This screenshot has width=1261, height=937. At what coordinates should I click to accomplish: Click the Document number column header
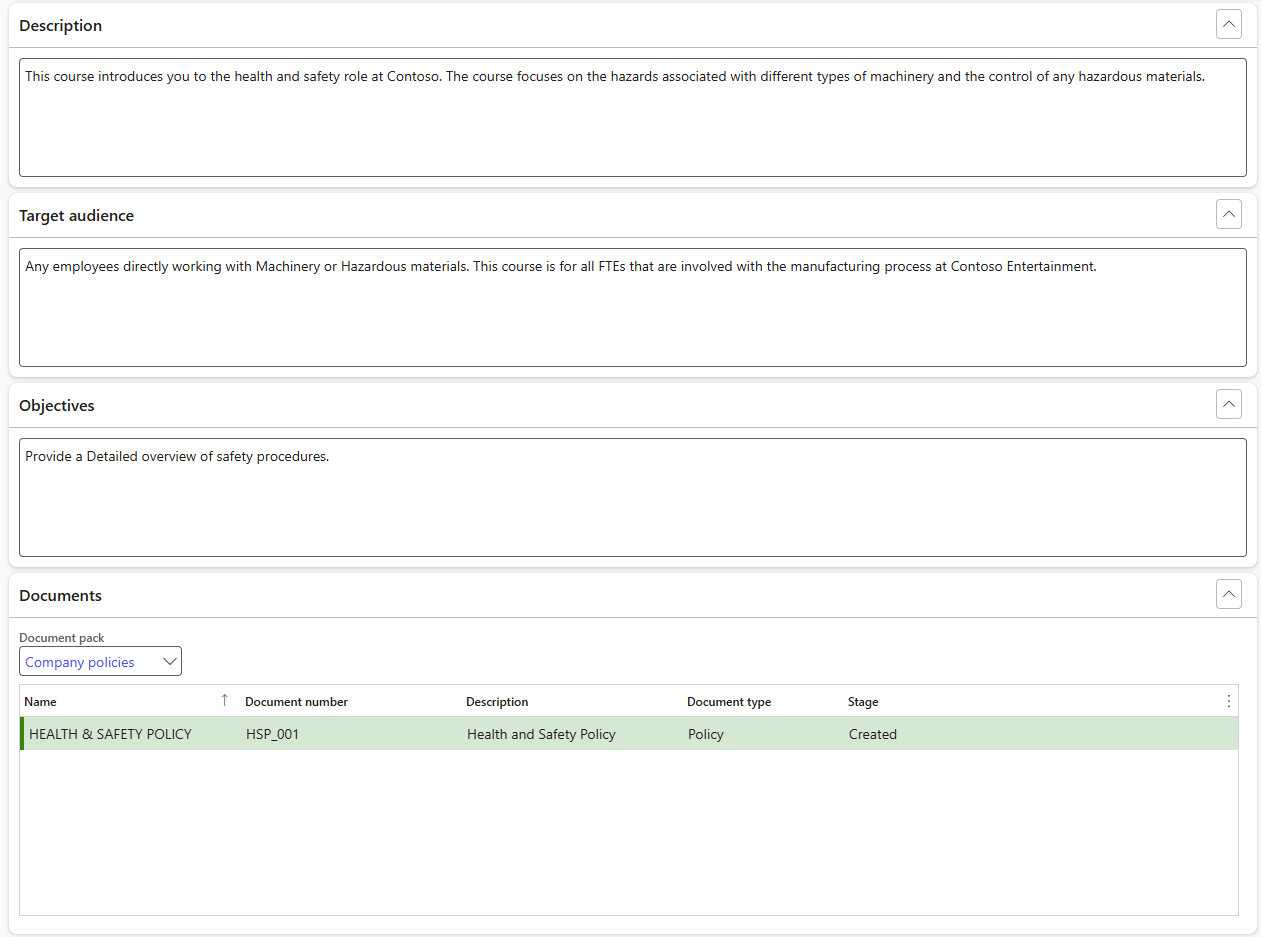296,702
